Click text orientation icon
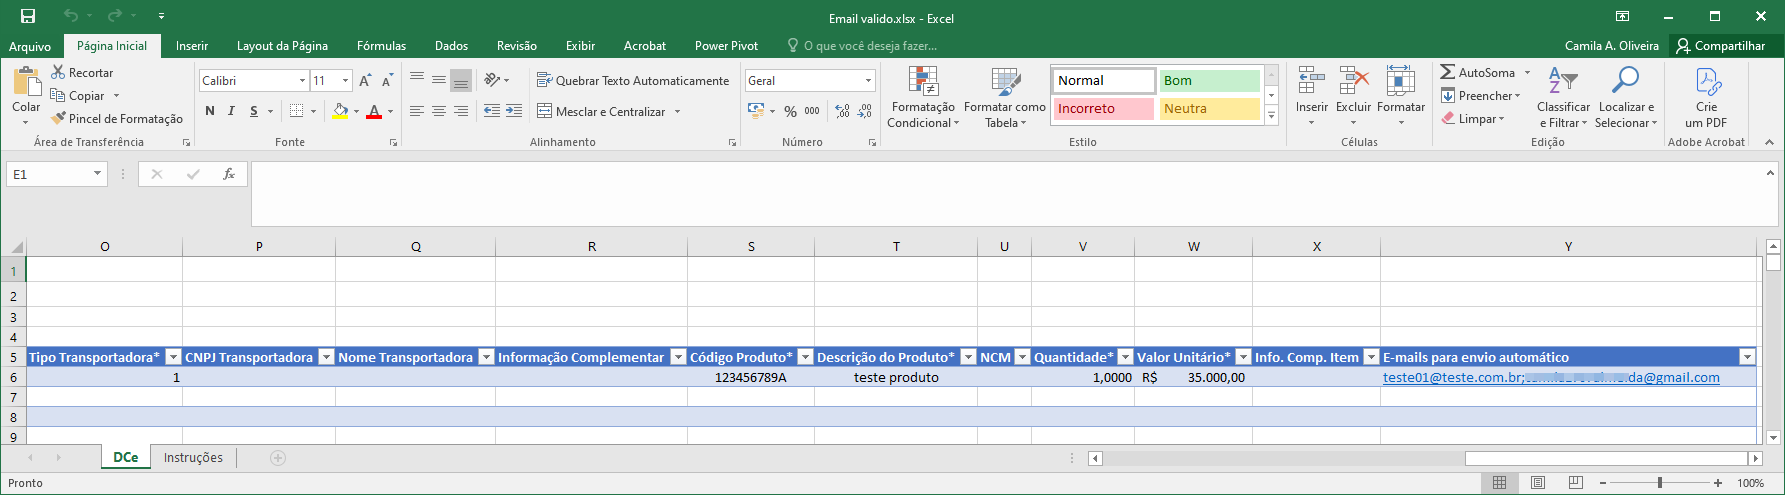Viewport: 1785px width, 495px height. pos(492,80)
